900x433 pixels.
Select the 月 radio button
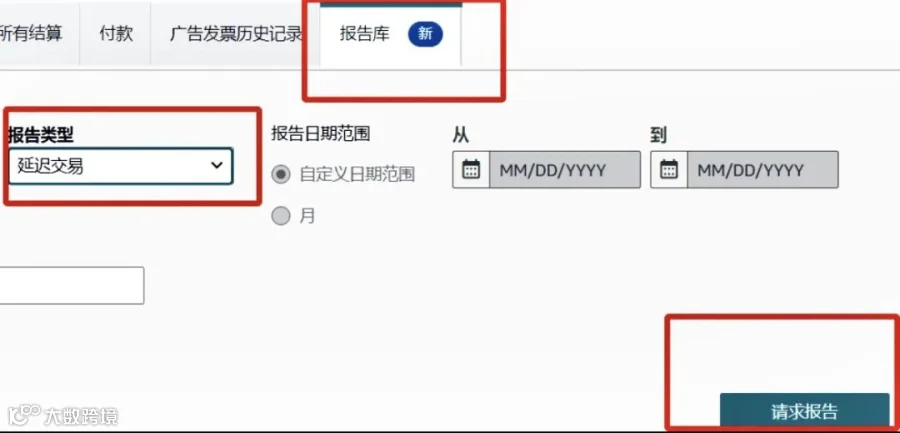click(281, 216)
